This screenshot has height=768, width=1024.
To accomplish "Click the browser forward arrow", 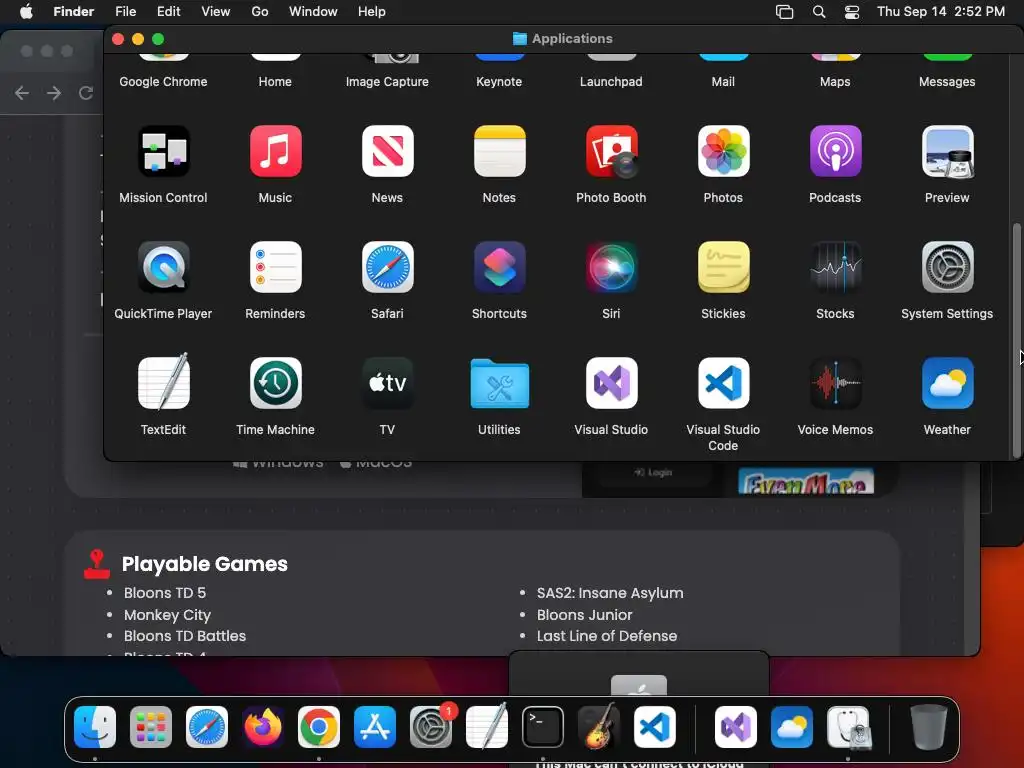I will coord(54,93).
